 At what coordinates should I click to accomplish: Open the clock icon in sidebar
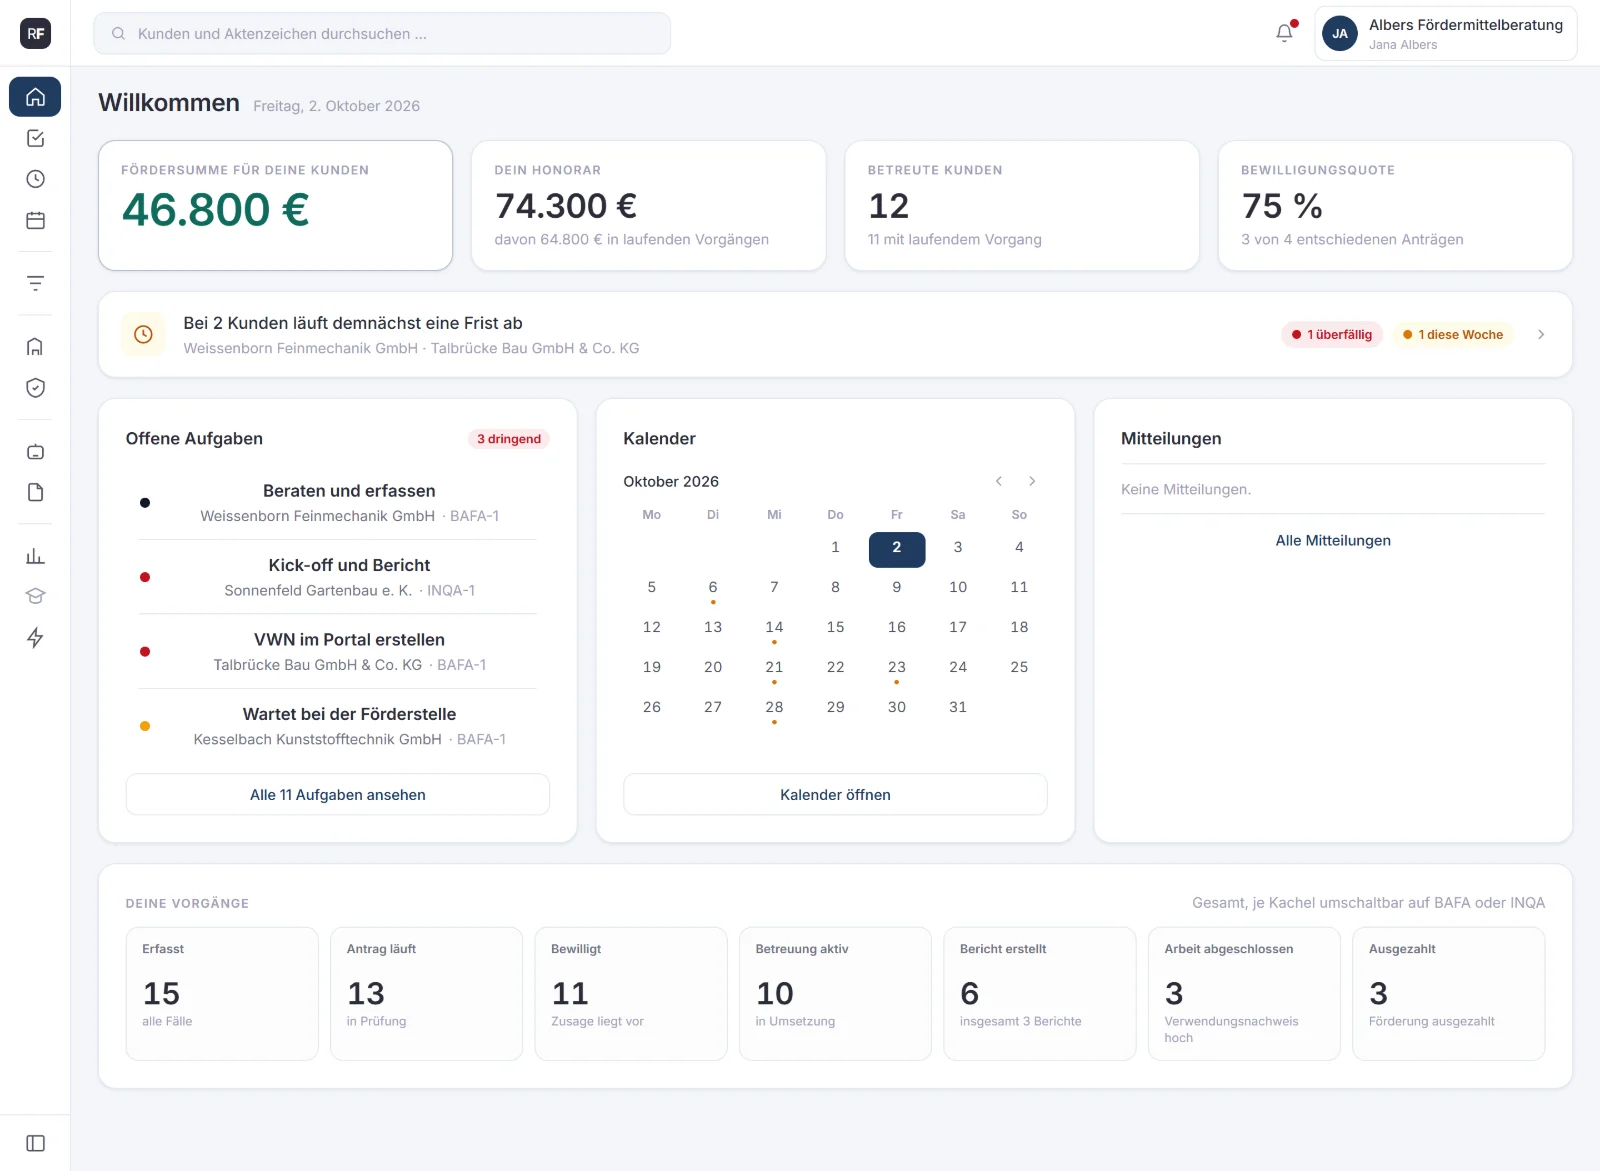[35, 179]
